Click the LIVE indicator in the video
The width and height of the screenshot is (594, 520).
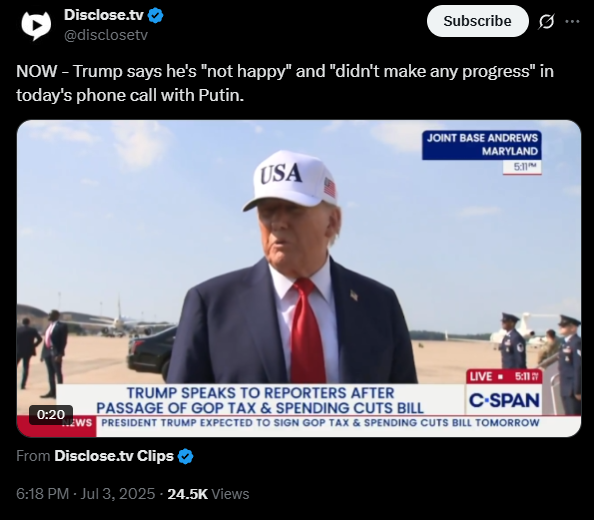click(x=482, y=376)
